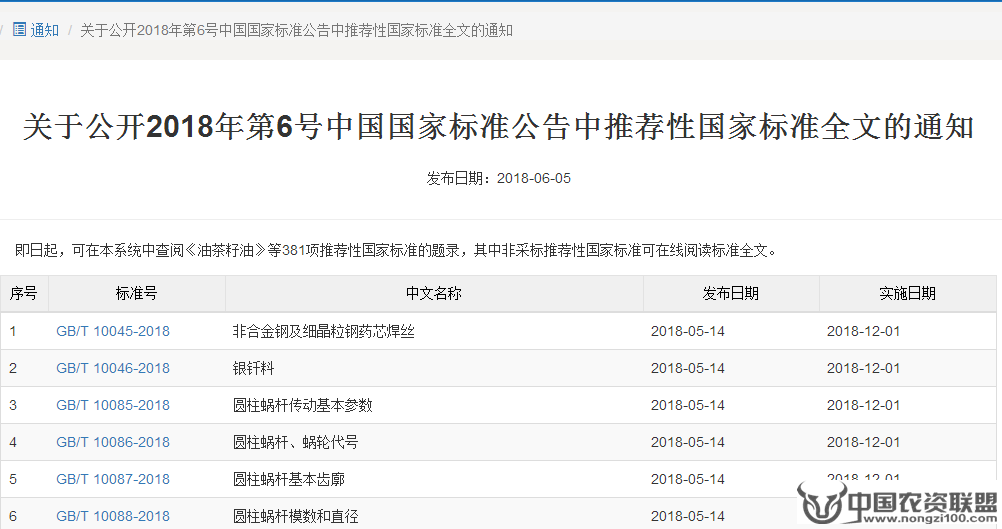
Task: Click implementation date in GB/T 10086-2018 row
Action: 863,442
